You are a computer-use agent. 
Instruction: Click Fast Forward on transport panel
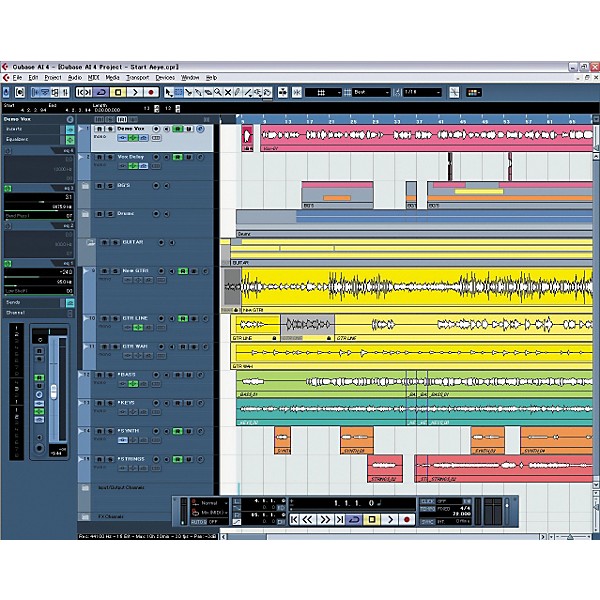pos(324,519)
